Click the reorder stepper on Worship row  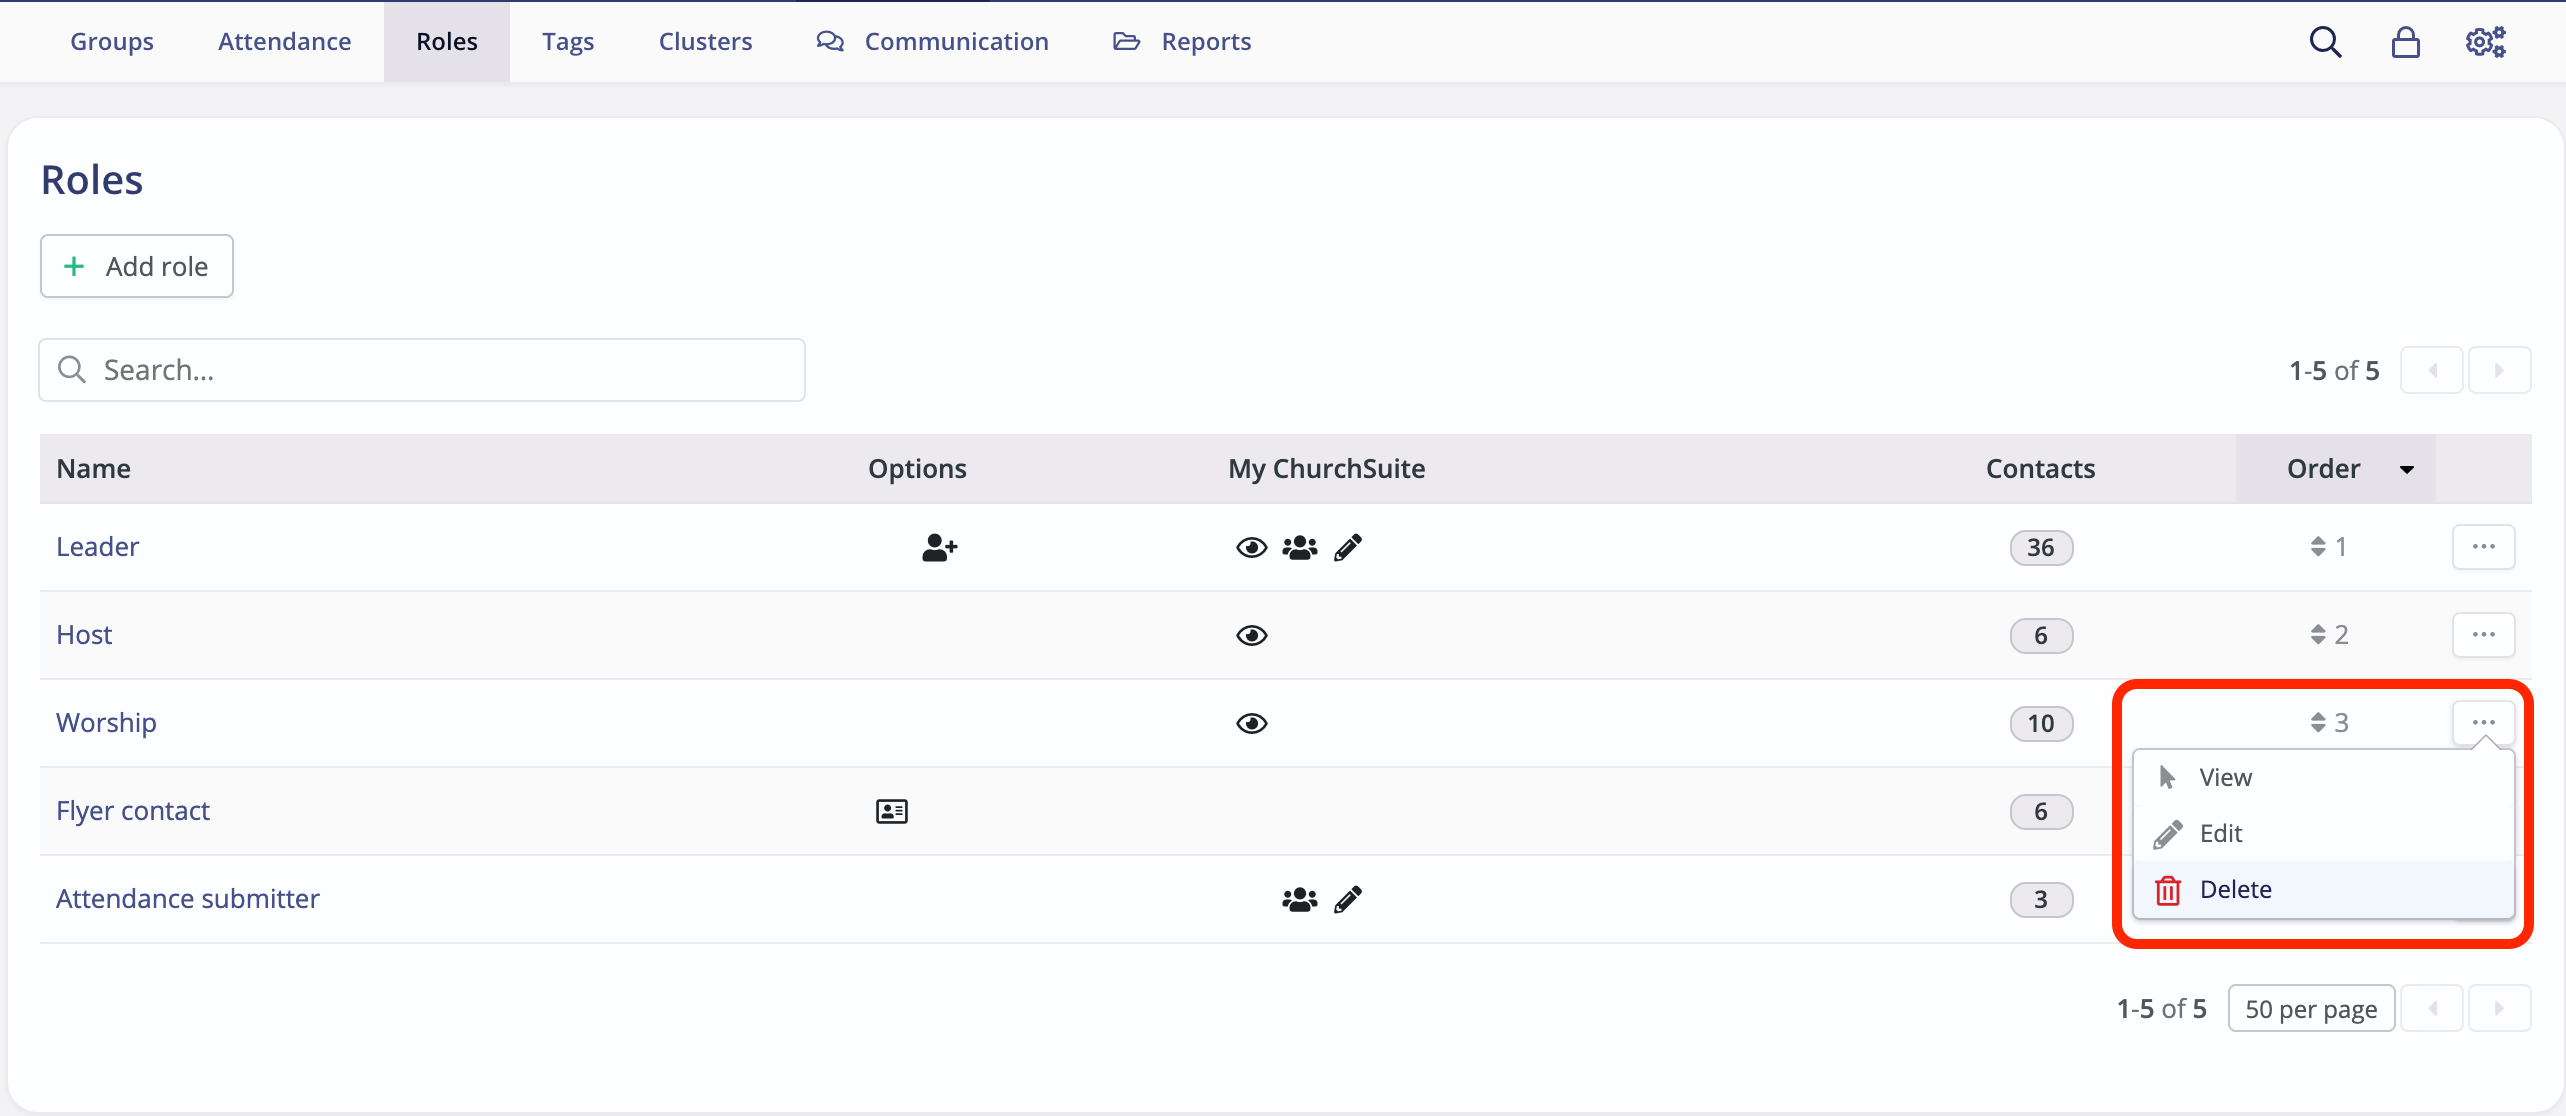click(2320, 722)
